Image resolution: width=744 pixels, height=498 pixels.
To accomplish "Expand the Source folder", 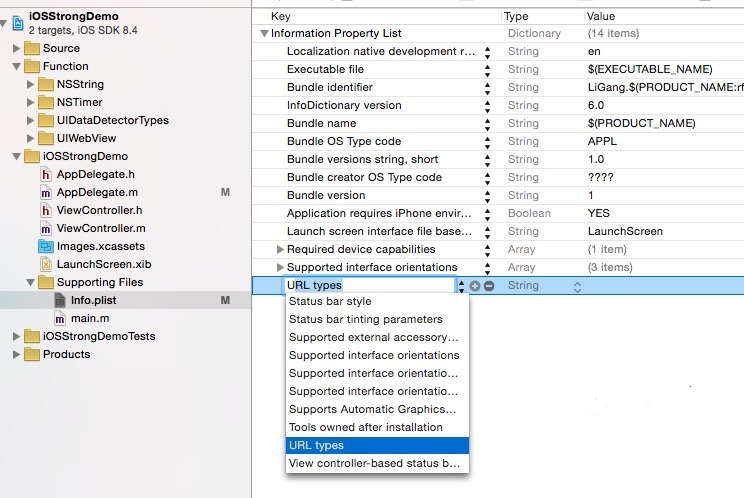I will click(17, 48).
